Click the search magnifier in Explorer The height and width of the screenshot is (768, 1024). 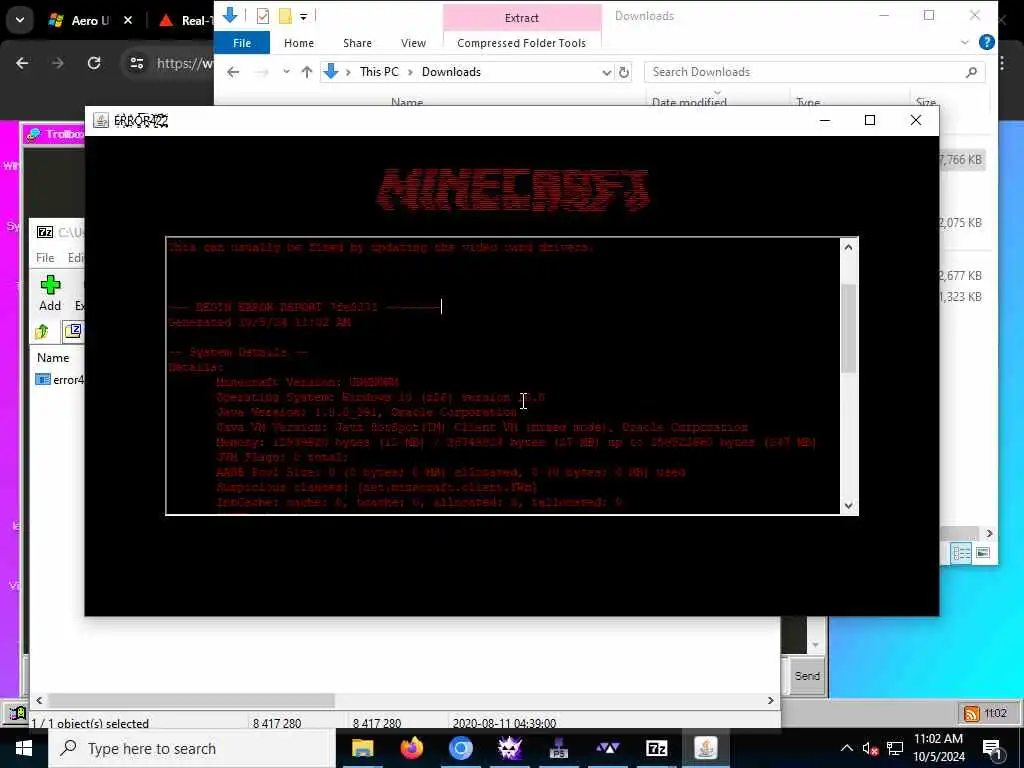971,72
